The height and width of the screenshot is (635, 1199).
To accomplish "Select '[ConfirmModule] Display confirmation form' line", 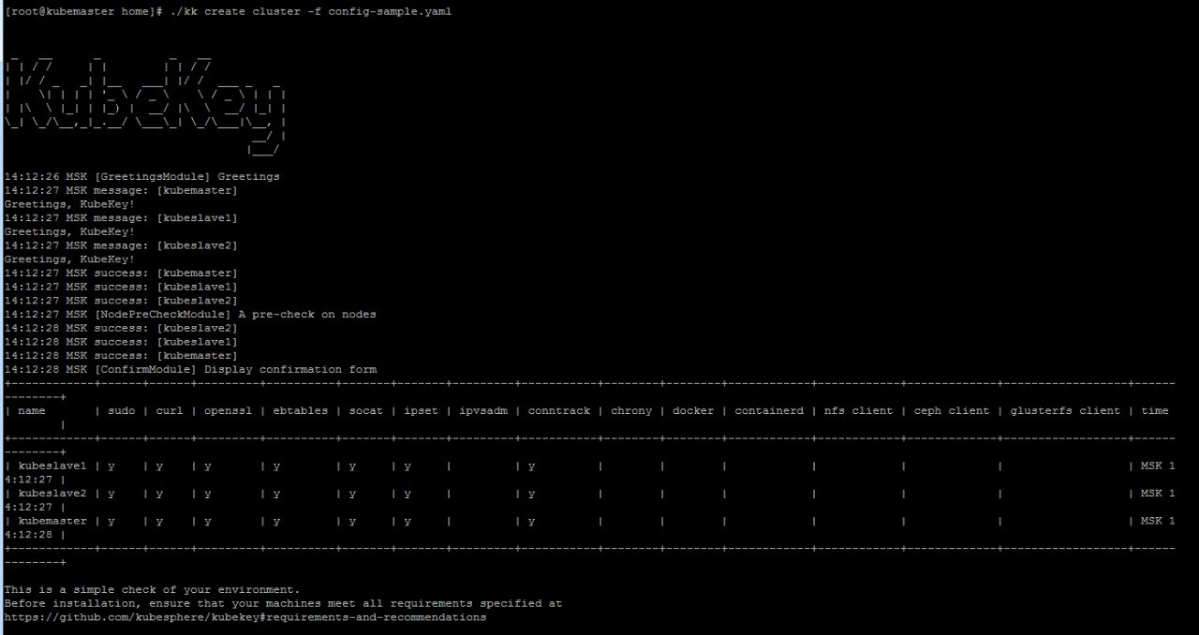I will click(190, 370).
